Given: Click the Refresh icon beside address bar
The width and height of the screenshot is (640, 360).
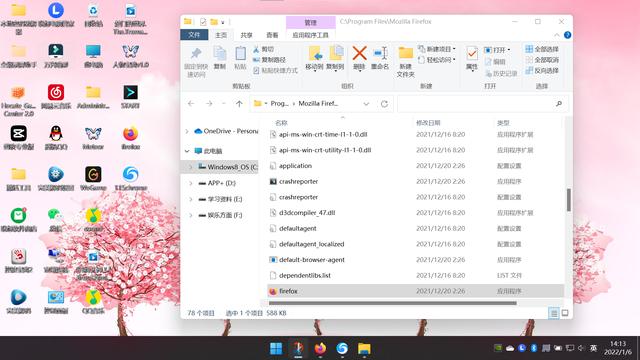Looking at the screenshot, I should [x=384, y=104].
